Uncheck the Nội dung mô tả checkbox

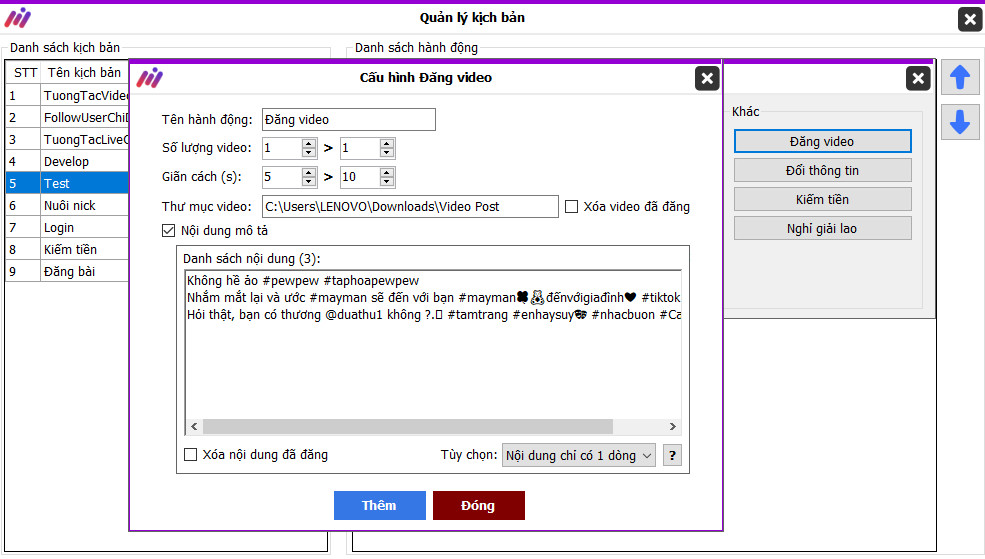(169, 231)
